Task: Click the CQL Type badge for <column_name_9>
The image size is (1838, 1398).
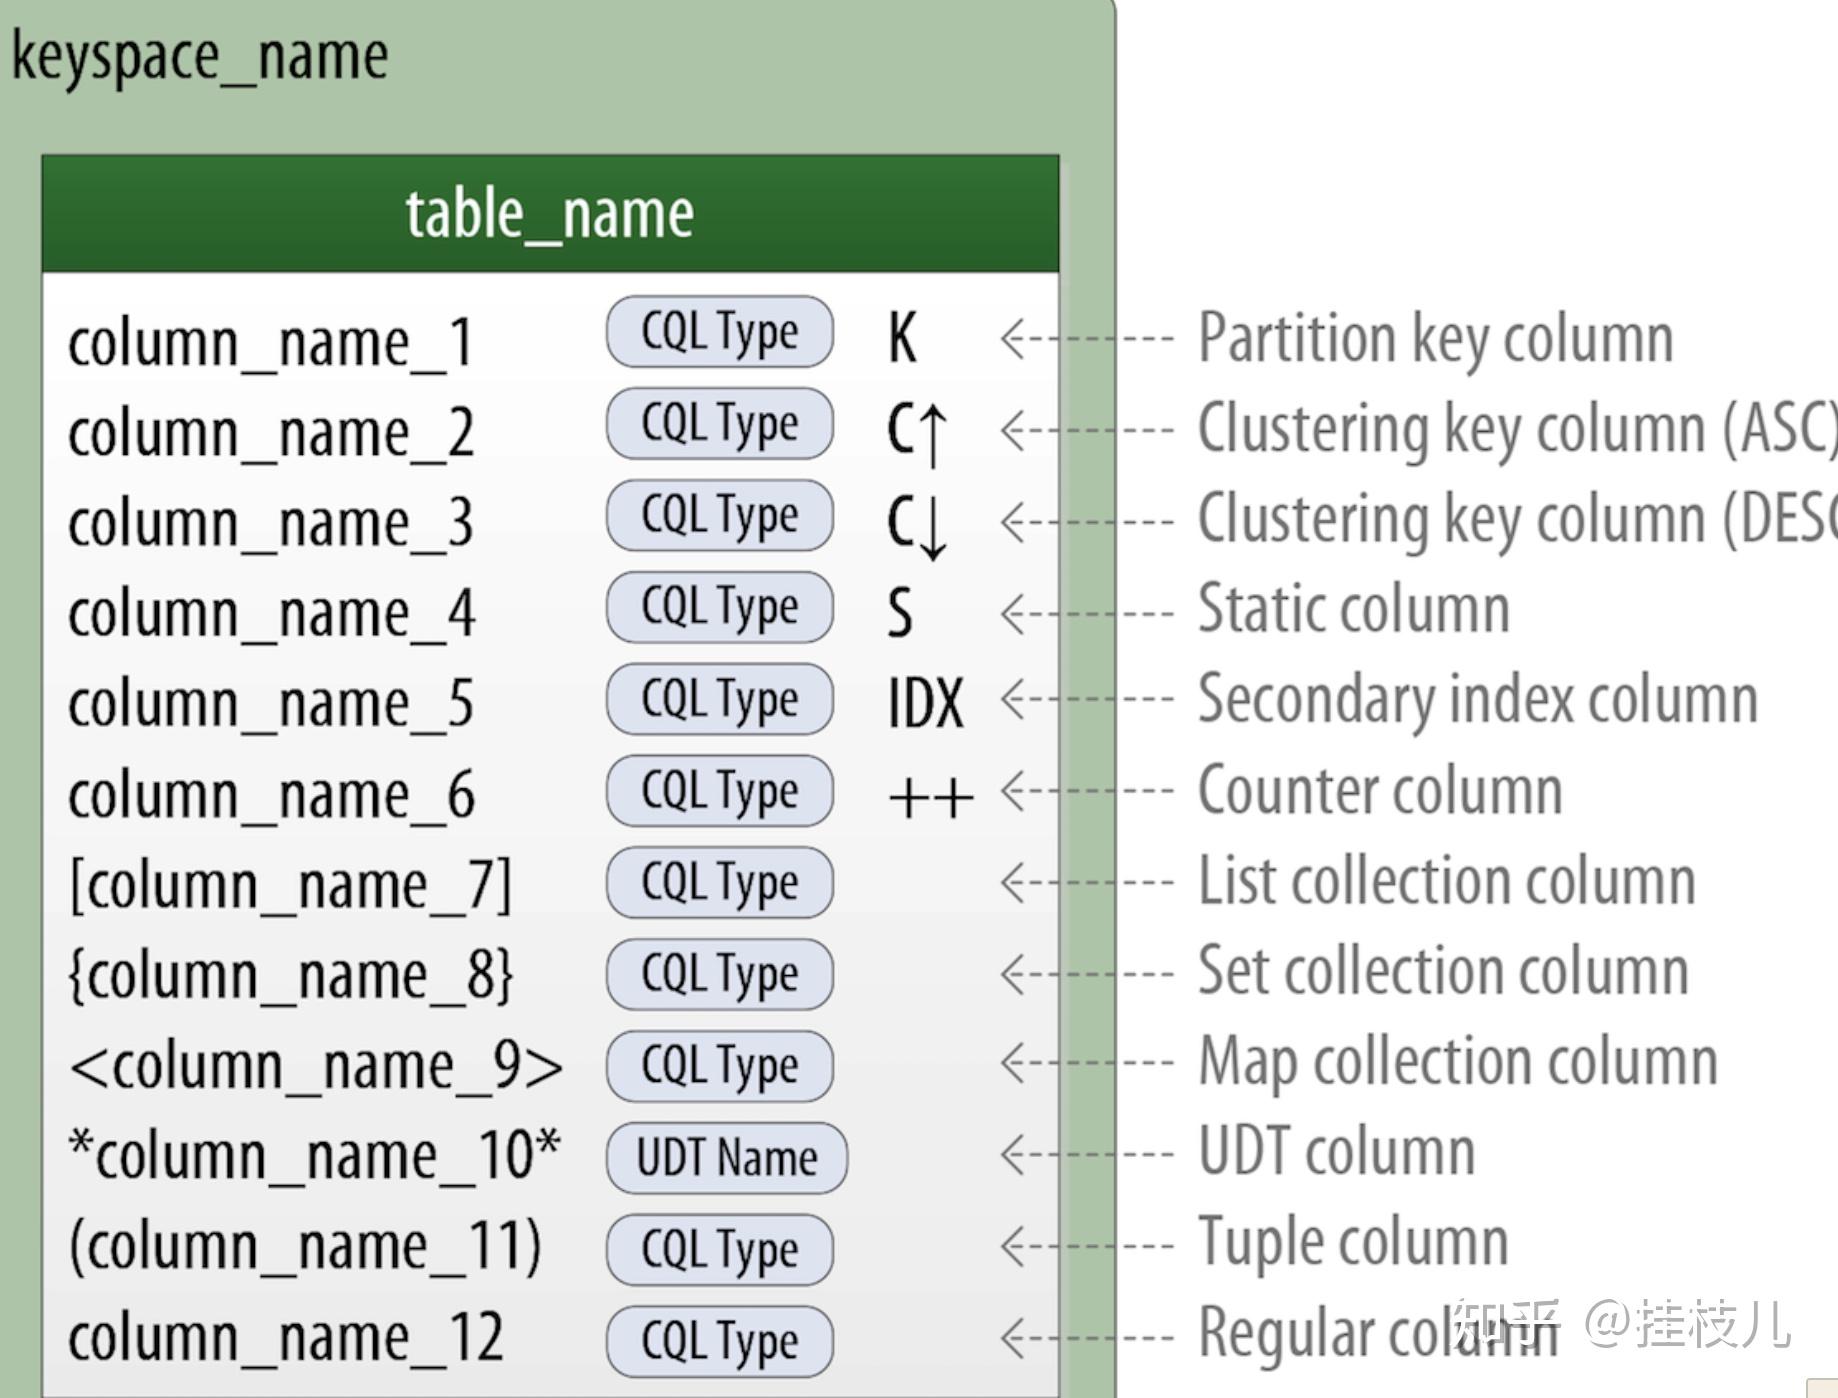Action: point(720,1067)
